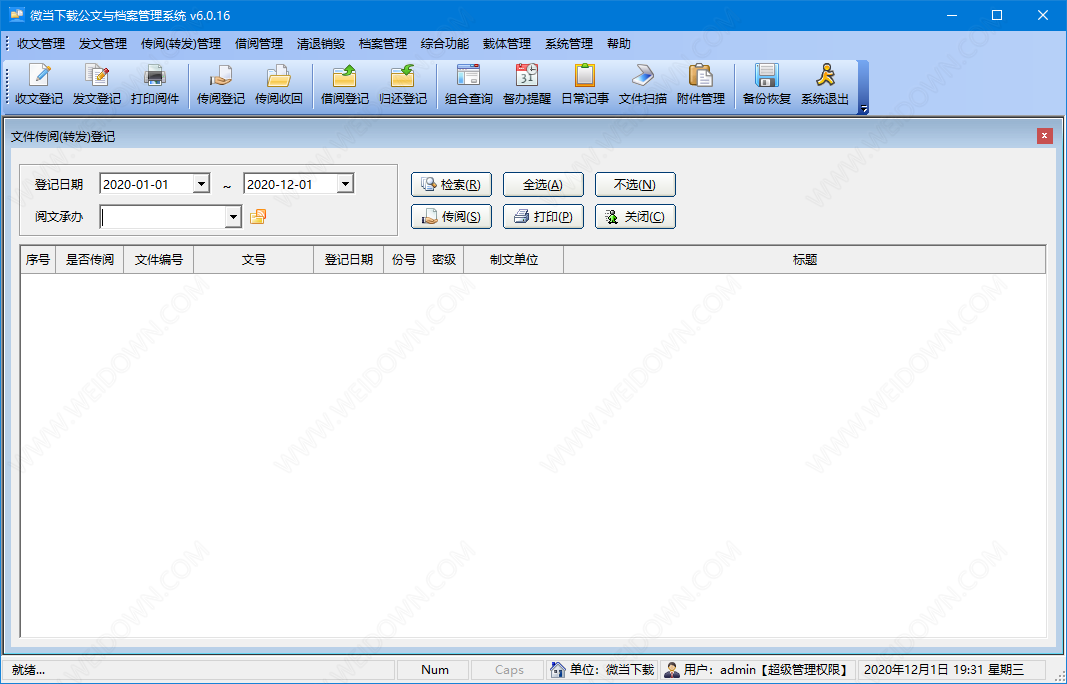Click into the 阅文承办 text field
This screenshot has height=684, width=1067.
point(163,217)
